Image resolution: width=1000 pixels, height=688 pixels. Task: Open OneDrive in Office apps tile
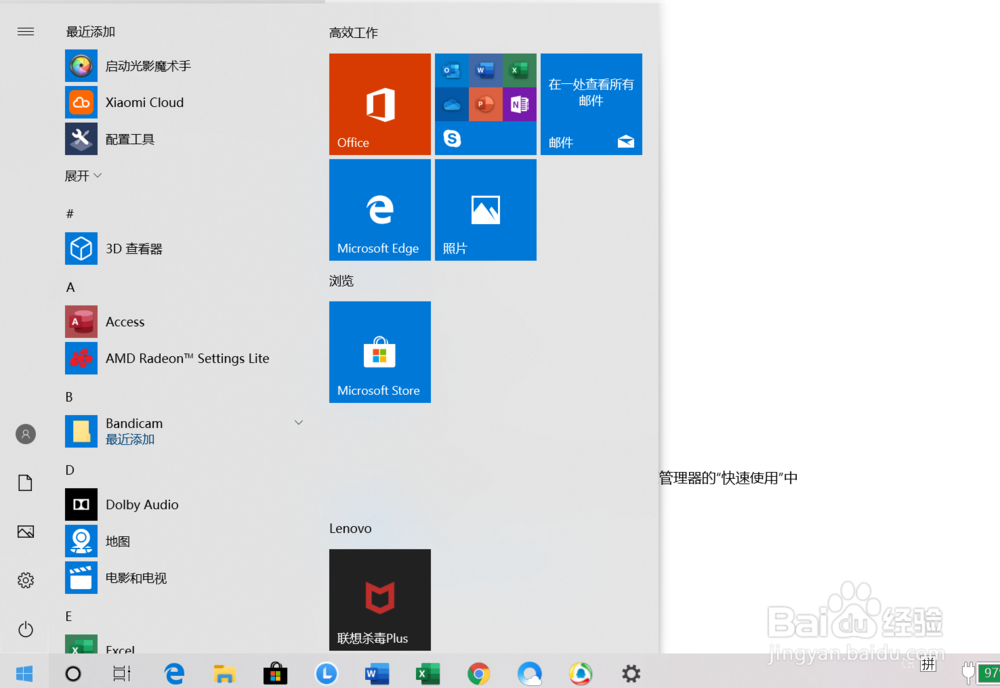point(452,104)
